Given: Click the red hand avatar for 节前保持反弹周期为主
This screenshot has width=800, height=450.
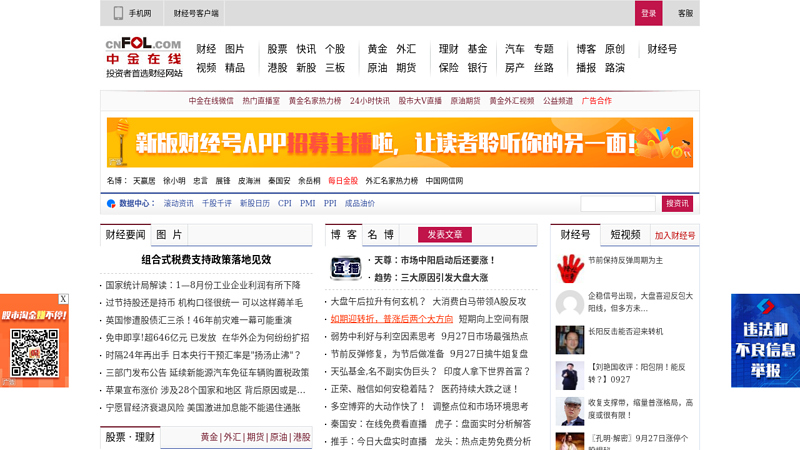Looking at the screenshot, I should pyautogui.click(x=570, y=268).
